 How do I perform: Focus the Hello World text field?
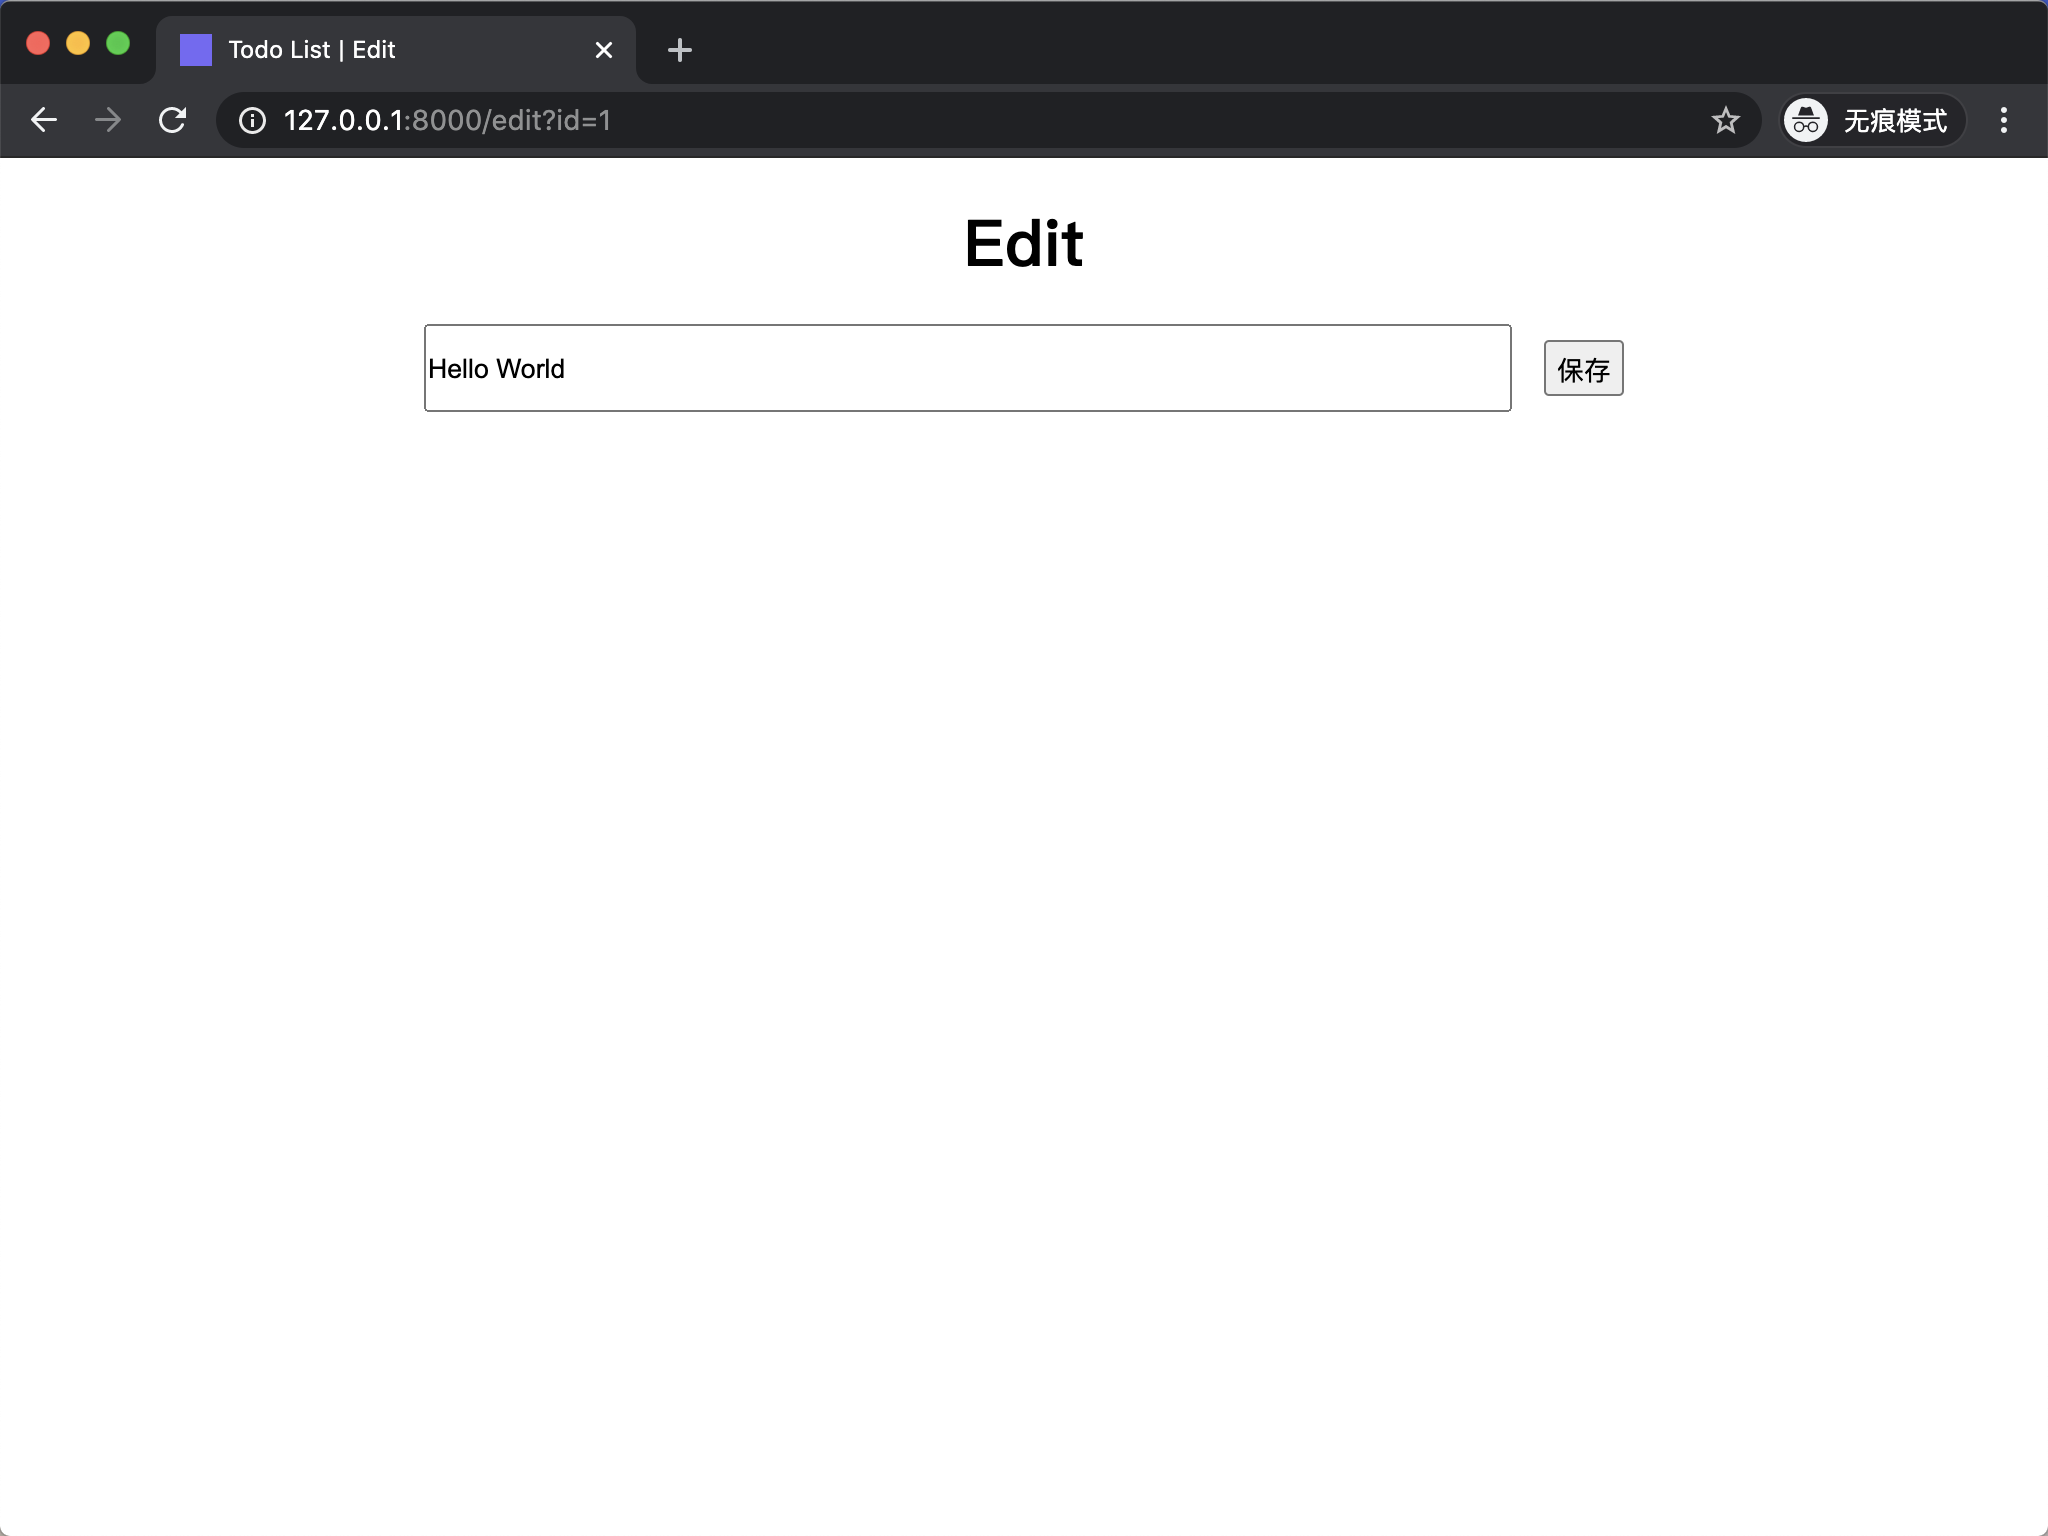[967, 368]
